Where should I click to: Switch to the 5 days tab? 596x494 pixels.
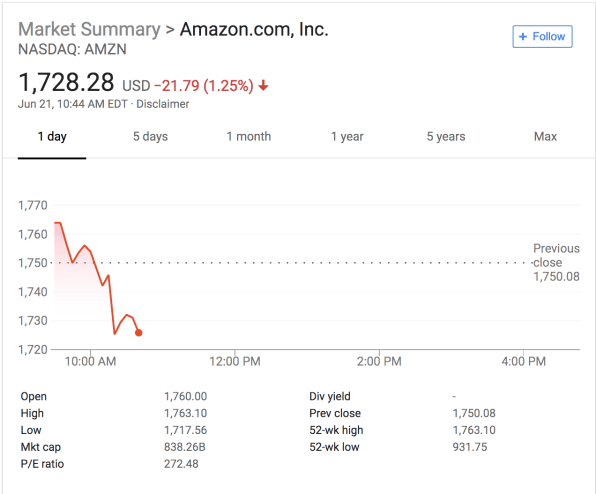[x=150, y=136]
